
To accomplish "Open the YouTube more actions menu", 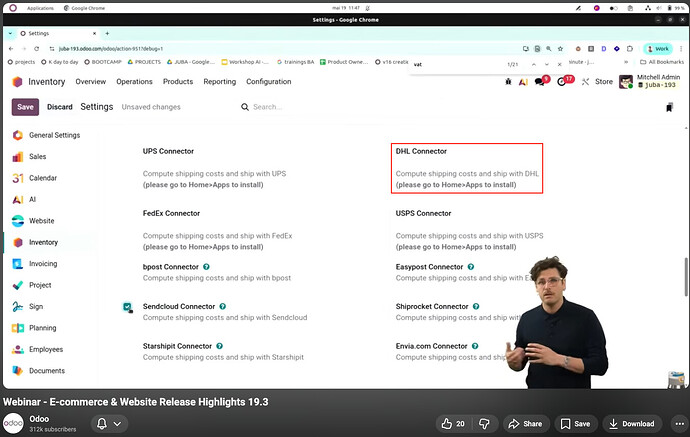I will point(679,424).
